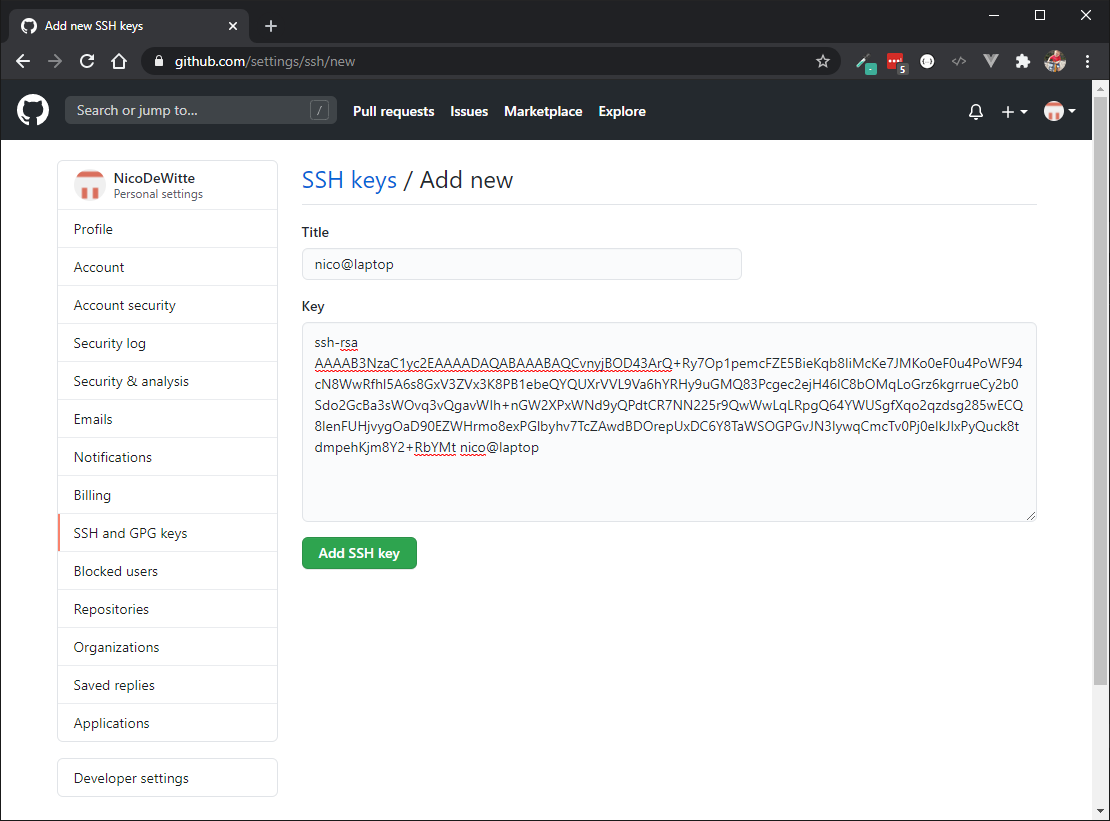Screen dimensions: 1110x821
Task: Bookmark this page with the star icon
Action: (x=823, y=62)
